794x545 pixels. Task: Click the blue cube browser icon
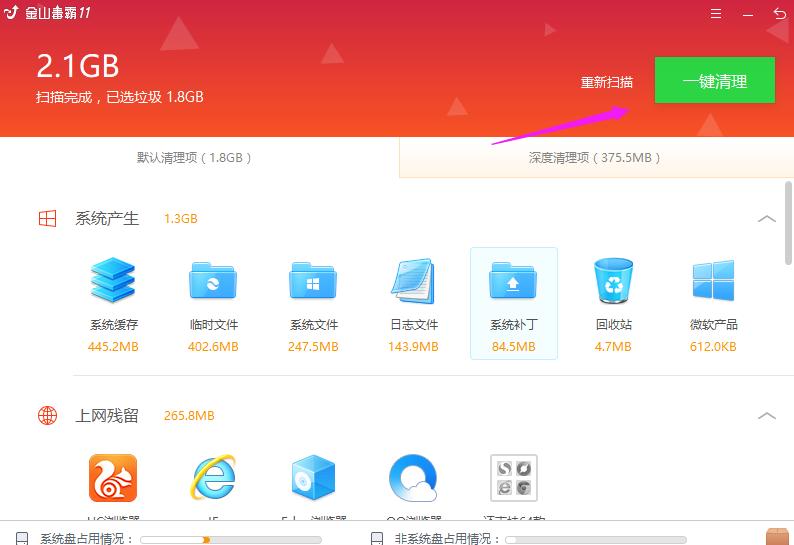[313, 478]
